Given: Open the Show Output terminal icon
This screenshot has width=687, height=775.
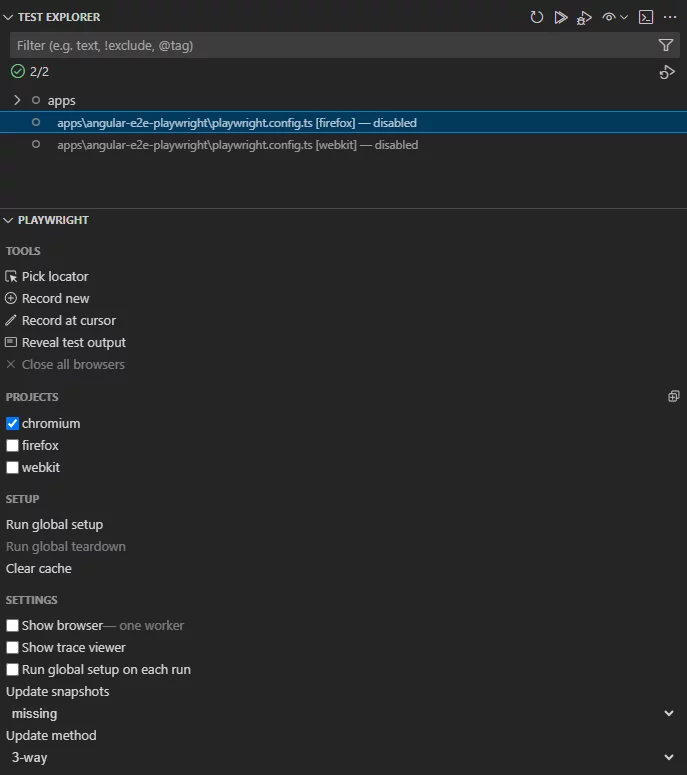Looking at the screenshot, I should (646, 17).
